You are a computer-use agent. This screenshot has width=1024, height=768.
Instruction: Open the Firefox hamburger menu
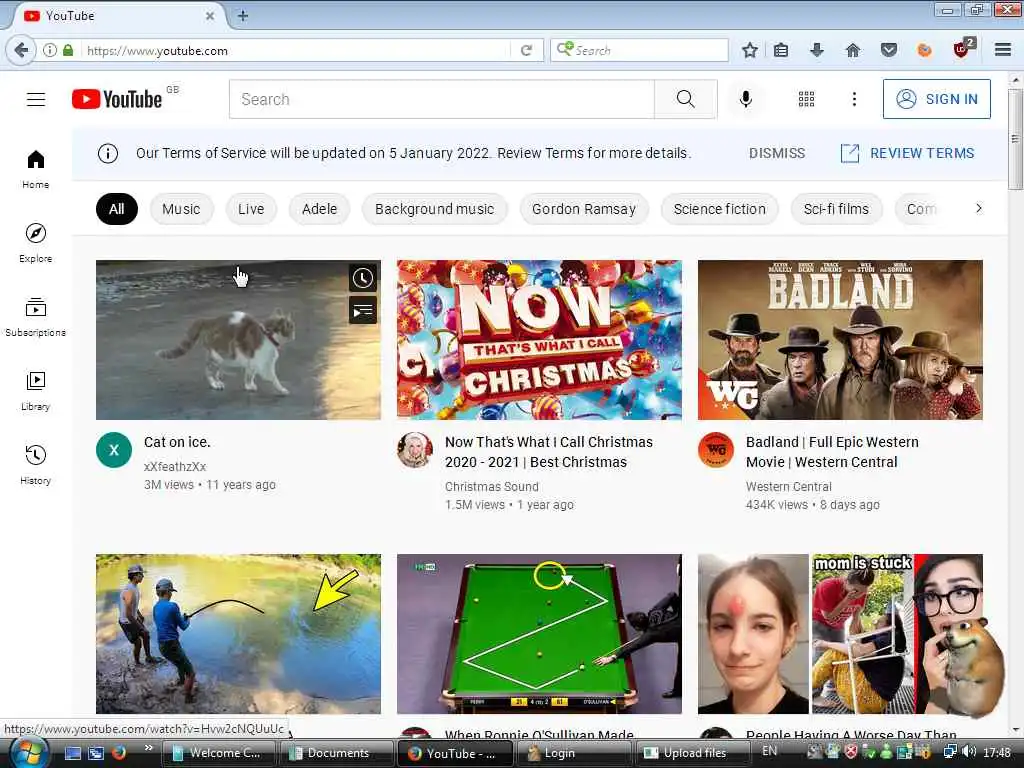[1003, 50]
